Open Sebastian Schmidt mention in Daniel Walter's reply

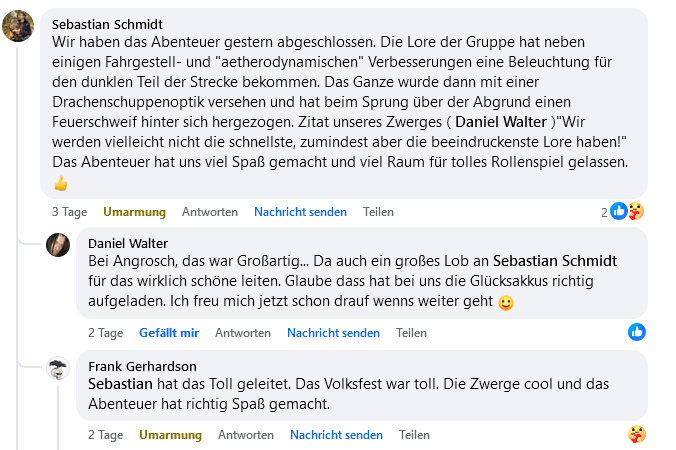tap(555, 261)
